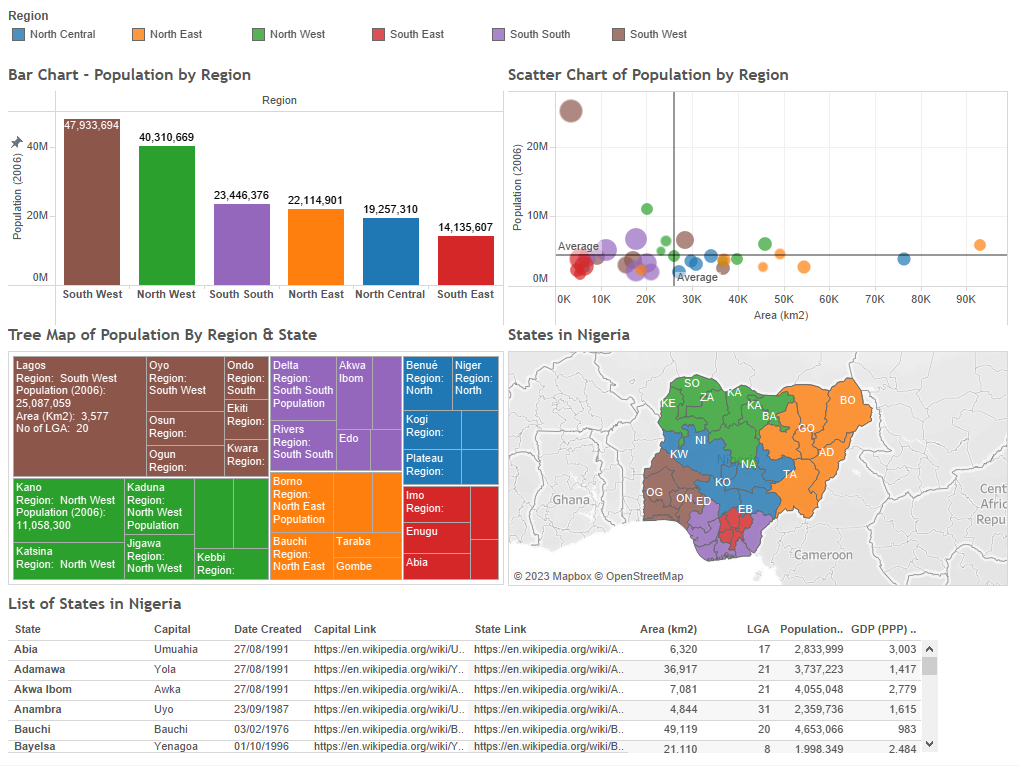1019x766 pixels.
Task: Click the South East red bar
Action: (466, 261)
